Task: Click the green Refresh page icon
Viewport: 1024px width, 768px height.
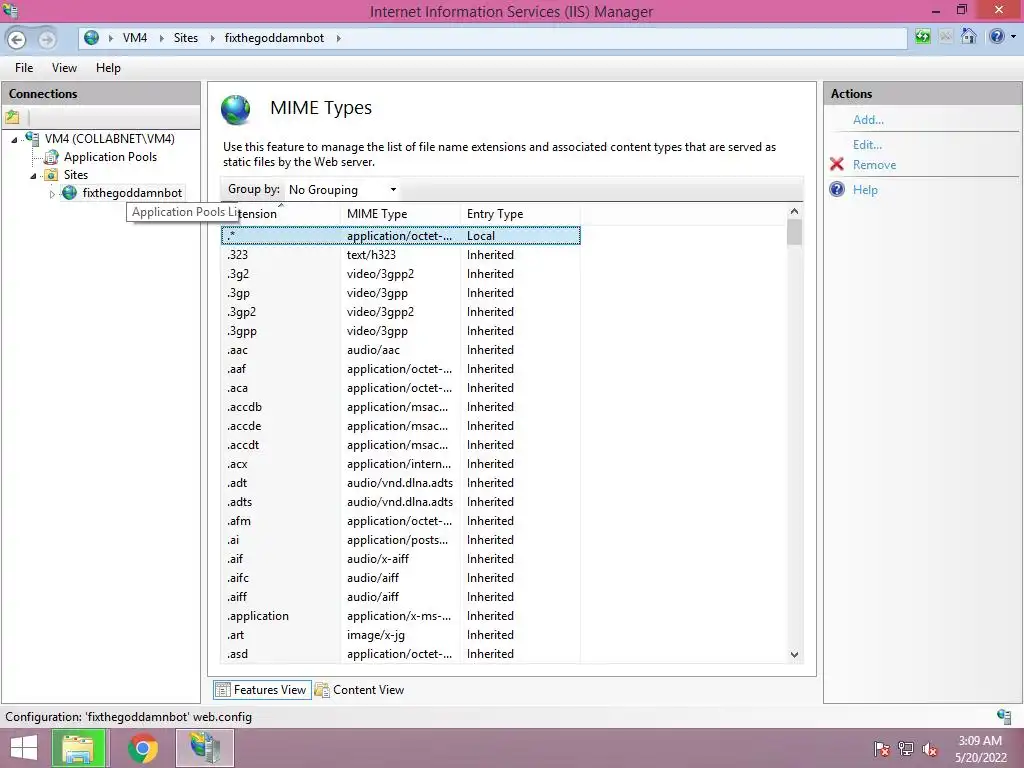Action: coord(922,37)
